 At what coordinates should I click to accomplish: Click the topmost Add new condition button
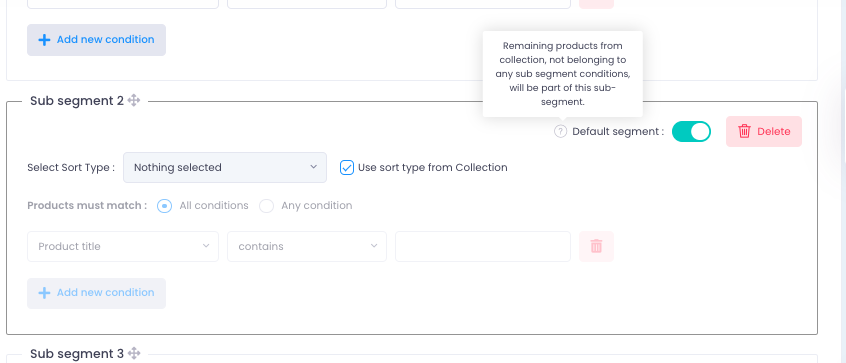[x=97, y=40]
